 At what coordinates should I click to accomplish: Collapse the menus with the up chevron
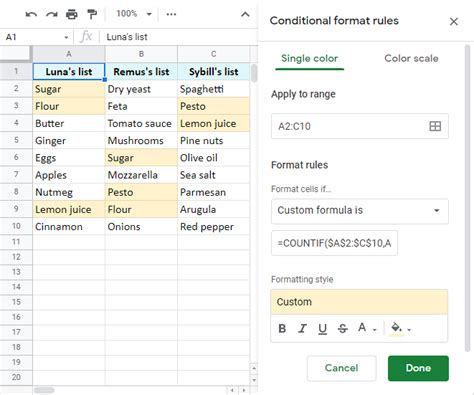245,14
